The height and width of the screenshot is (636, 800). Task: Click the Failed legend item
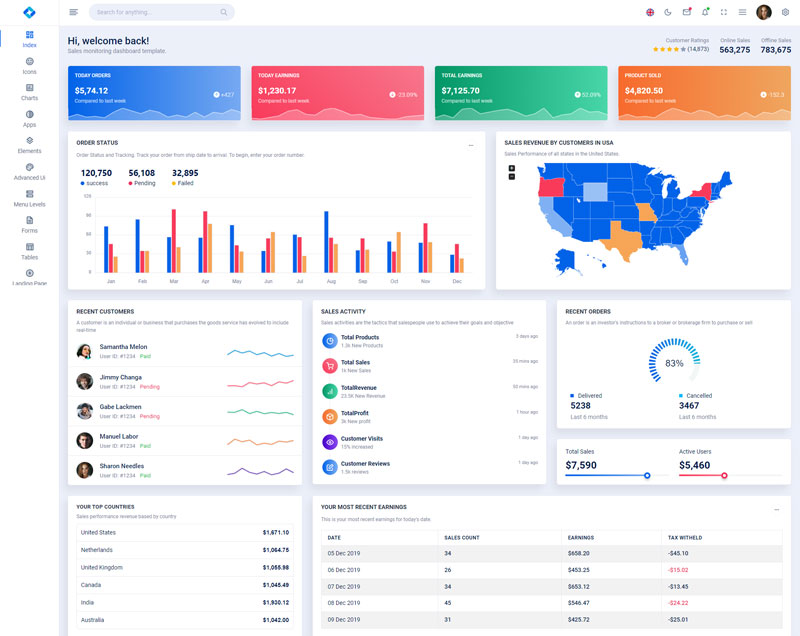(x=185, y=184)
